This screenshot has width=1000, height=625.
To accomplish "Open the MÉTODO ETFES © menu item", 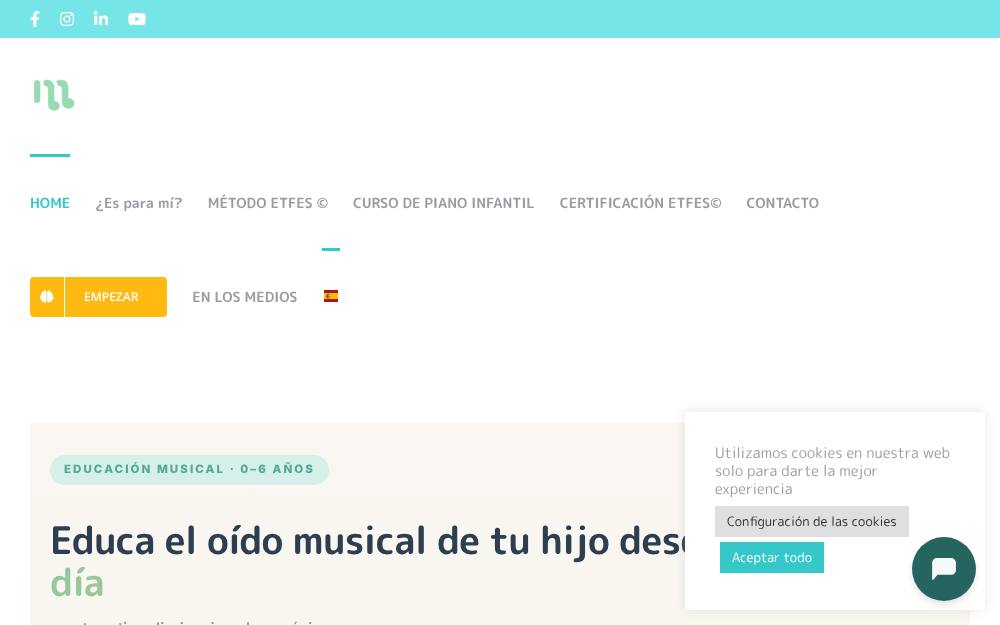I will (x=268, y=203).
